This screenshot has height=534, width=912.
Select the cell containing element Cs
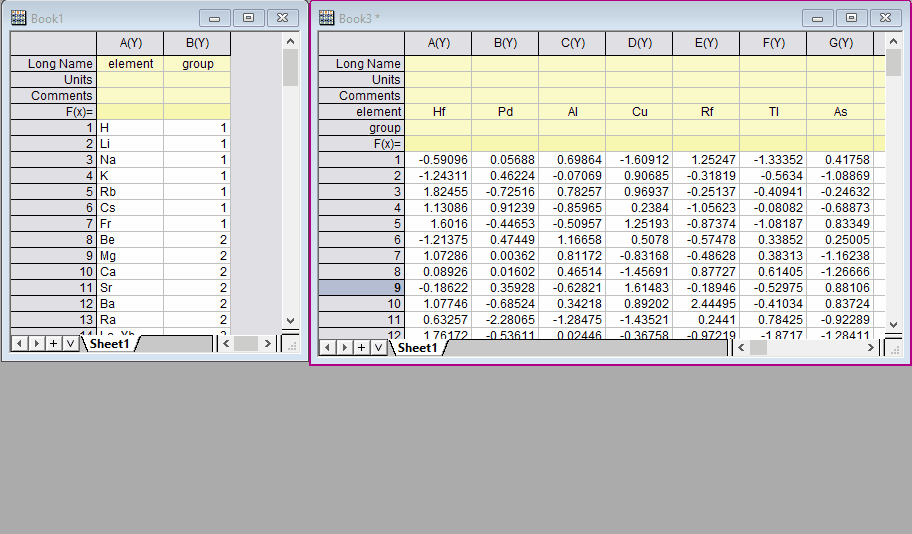tap(130, 208)
